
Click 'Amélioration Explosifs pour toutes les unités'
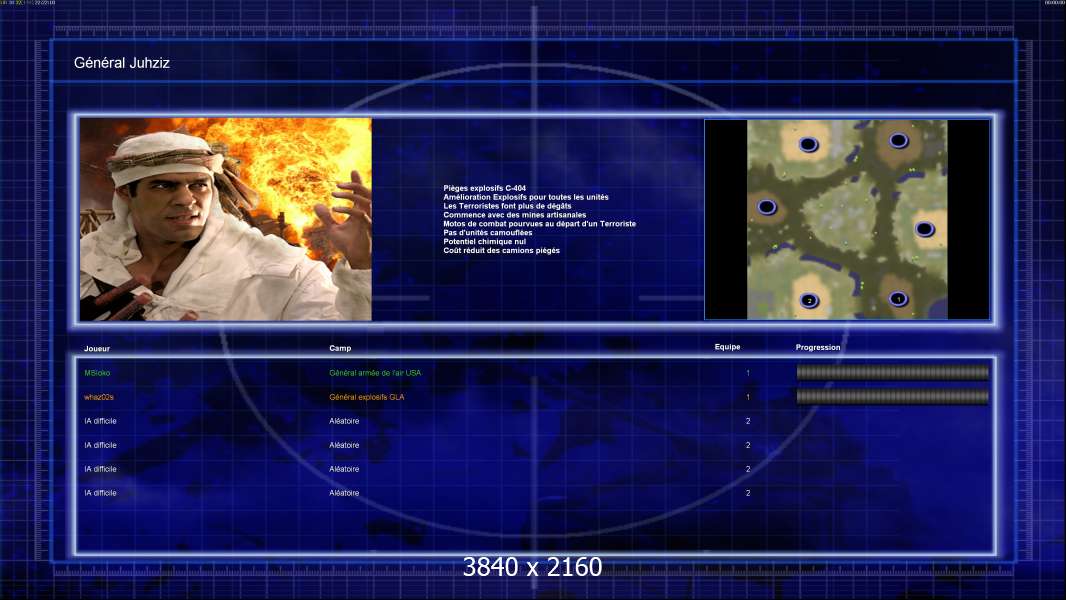point(526,197)
